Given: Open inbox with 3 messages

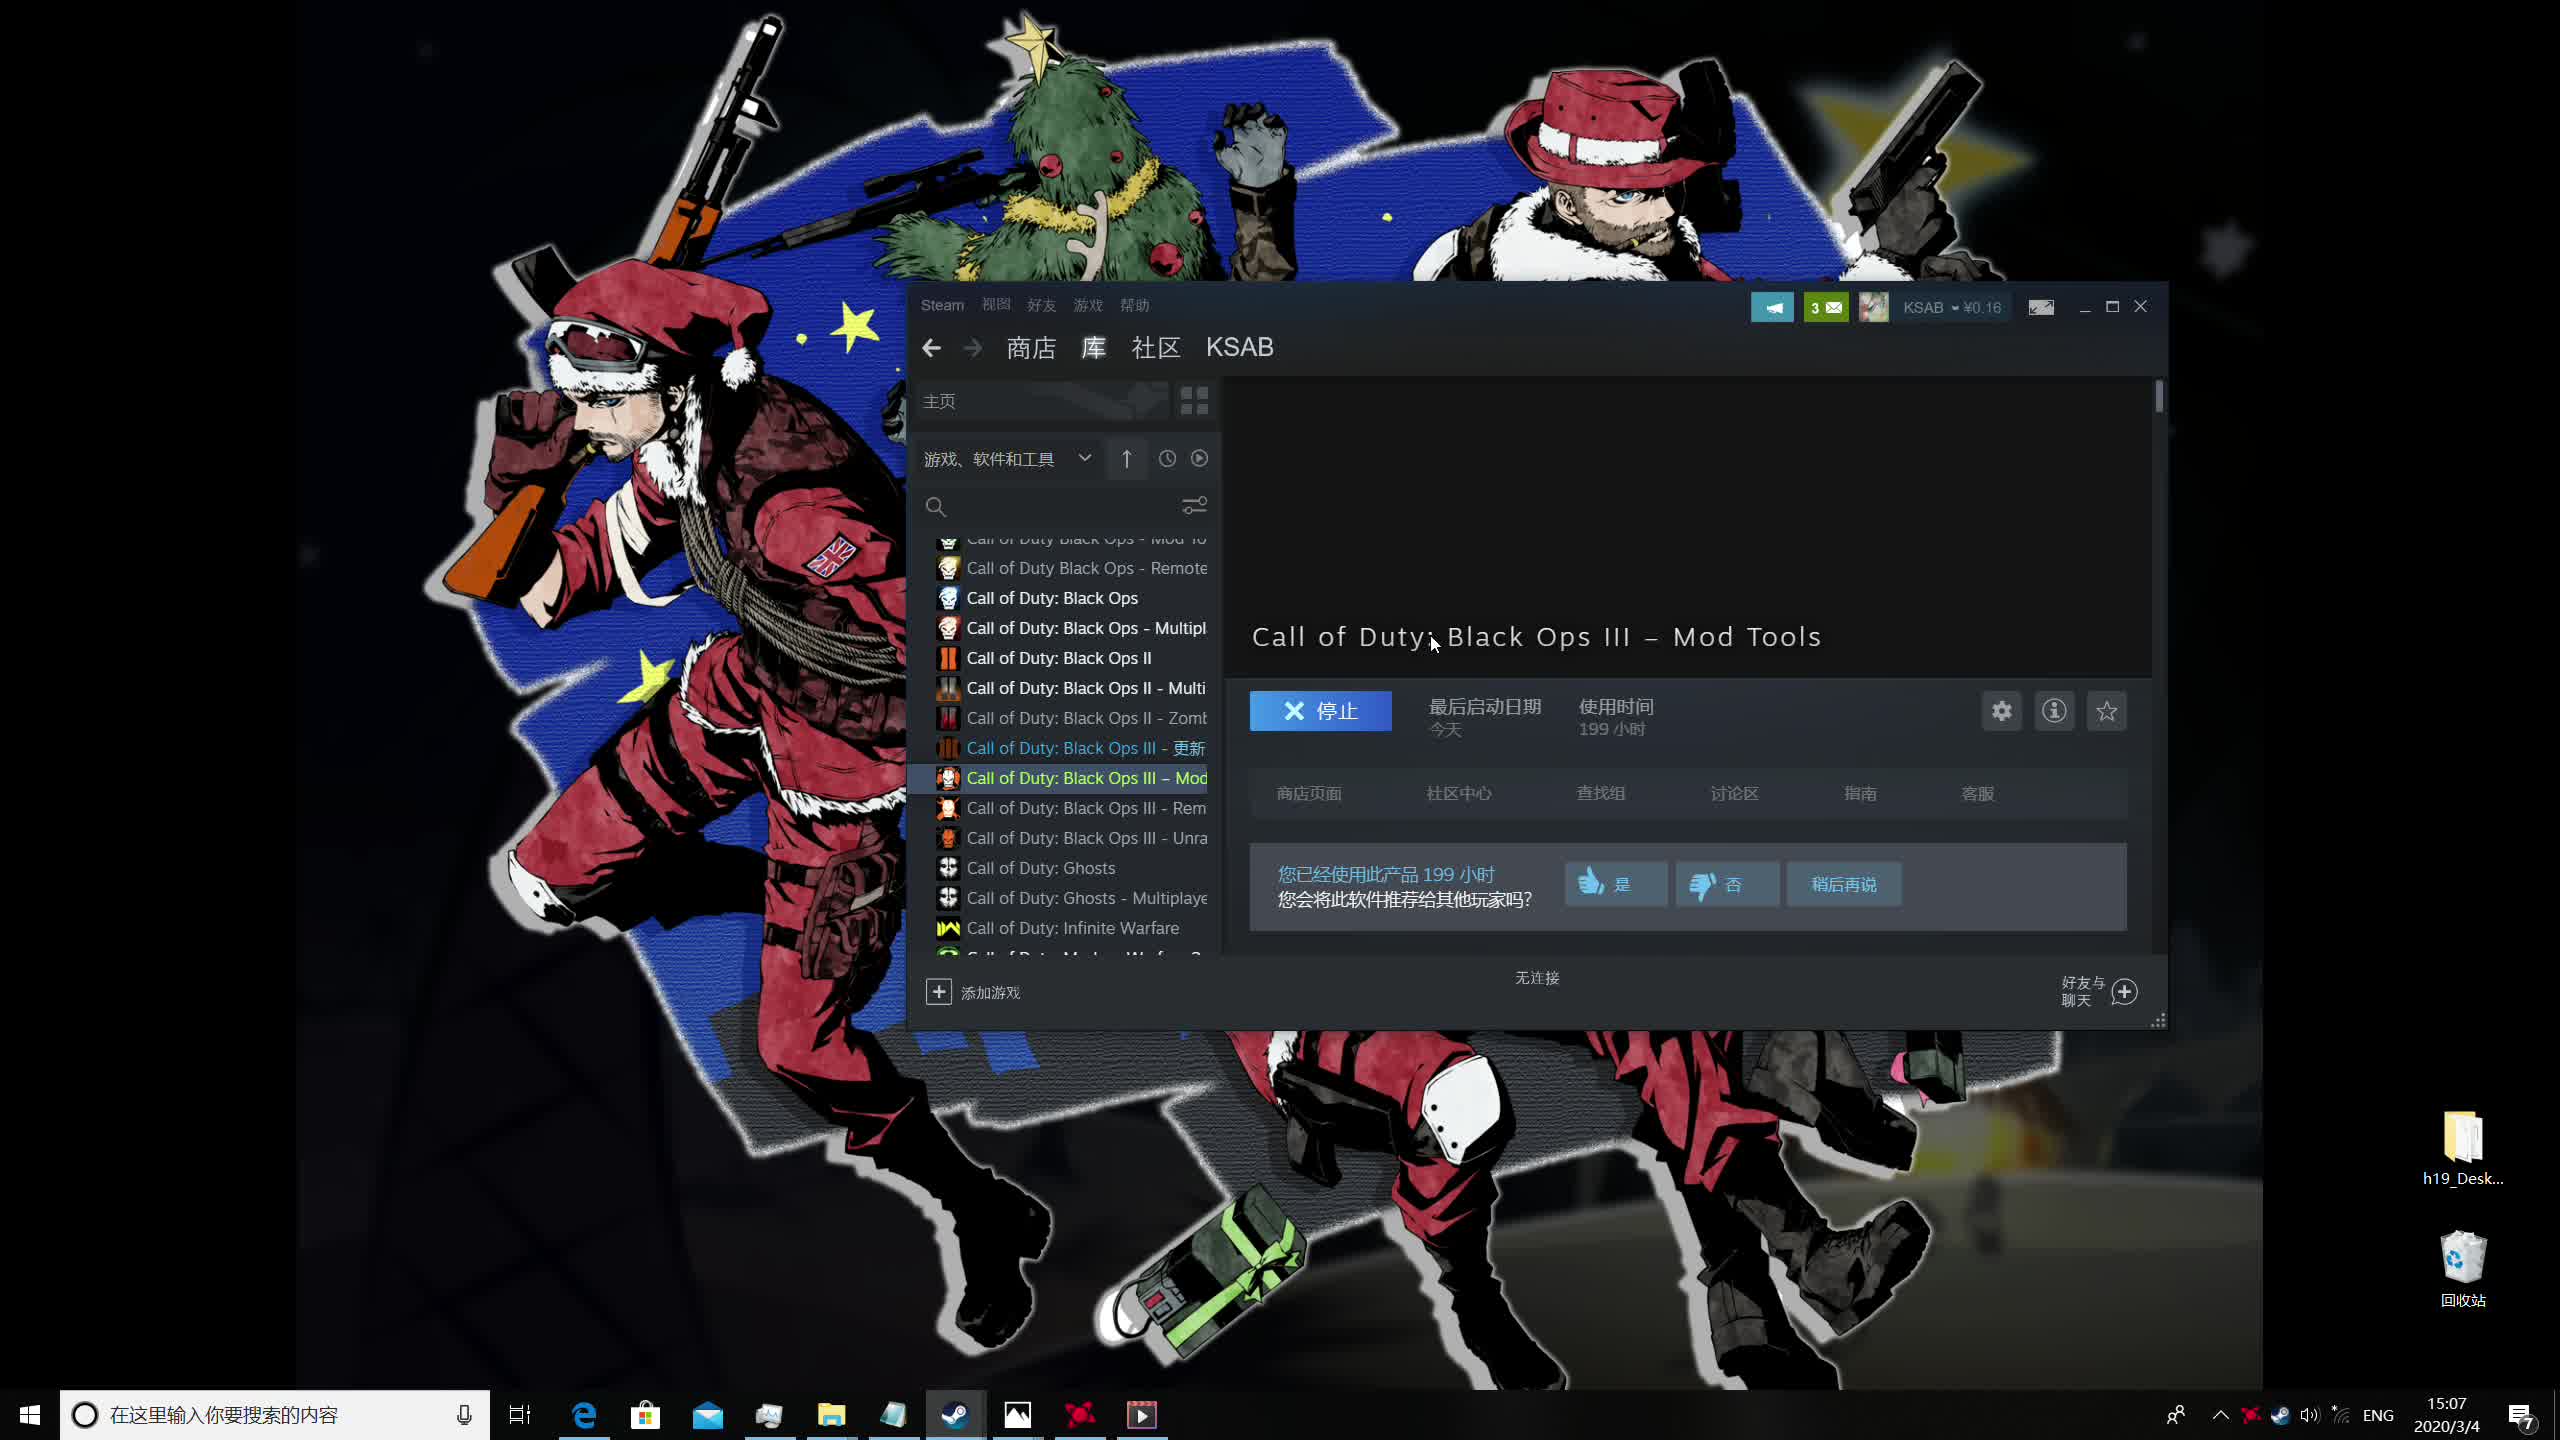Looking at the screenshot, I should [1825, 307].
